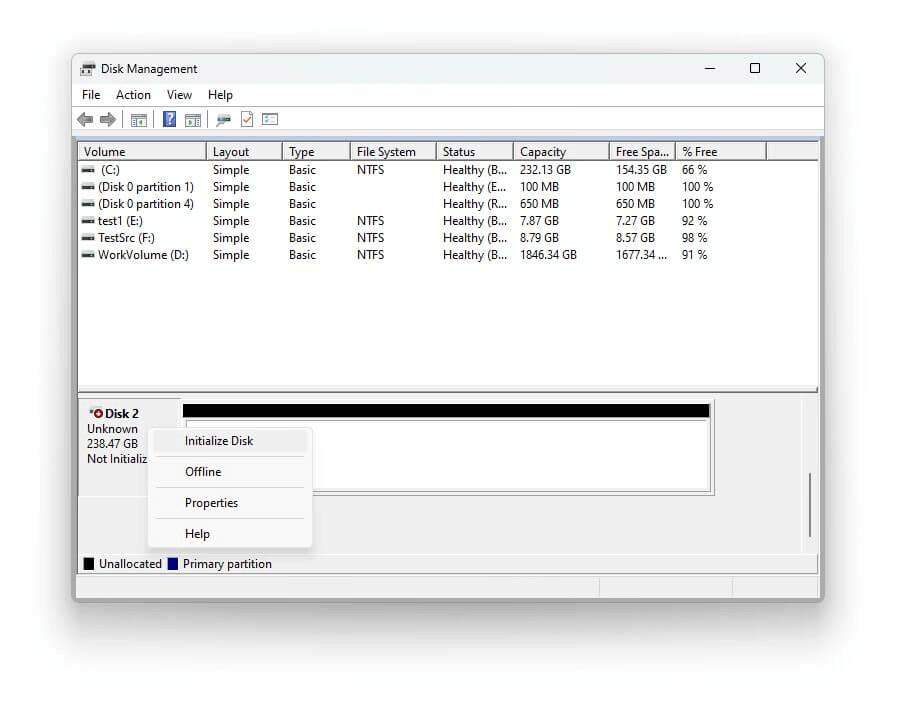Image resolution: width=922 pixels, height=702 pixels.
Task: Choose Initialize Disk from context menu
Action: coord(230,441)
